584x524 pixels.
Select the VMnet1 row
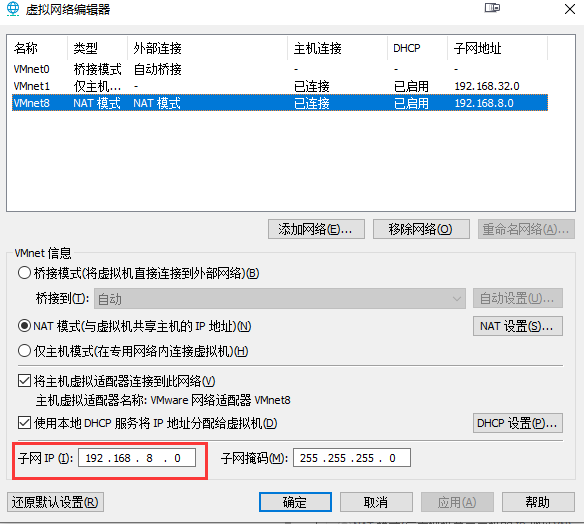[x=280, y=86]
